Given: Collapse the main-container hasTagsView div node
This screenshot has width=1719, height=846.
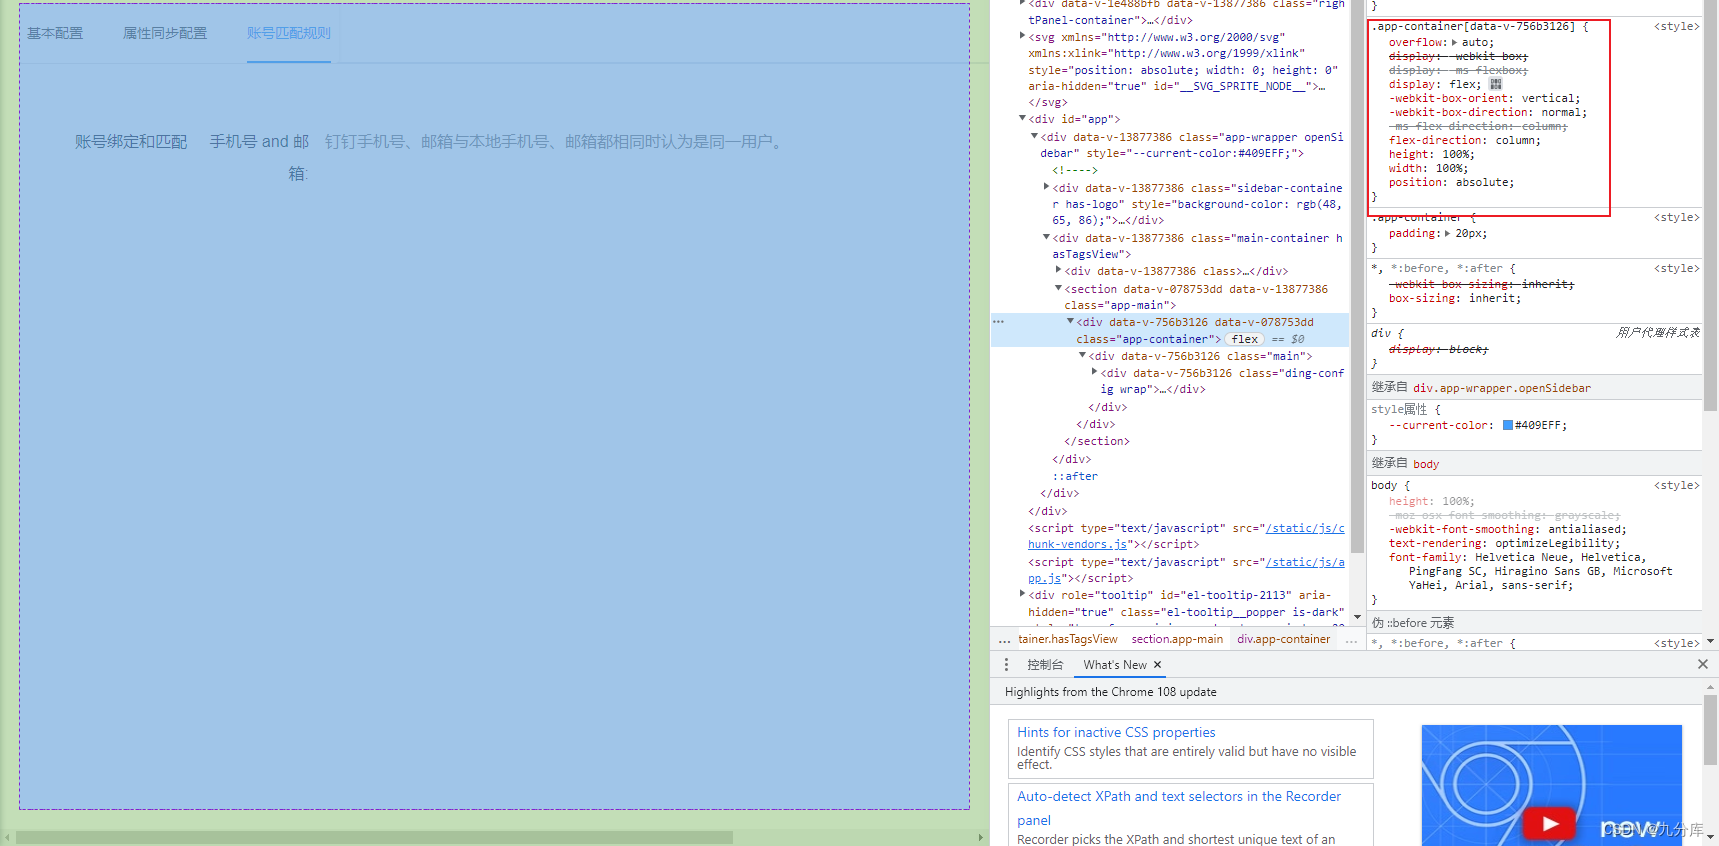Looking at the screenshot, I should point(1046,238).
